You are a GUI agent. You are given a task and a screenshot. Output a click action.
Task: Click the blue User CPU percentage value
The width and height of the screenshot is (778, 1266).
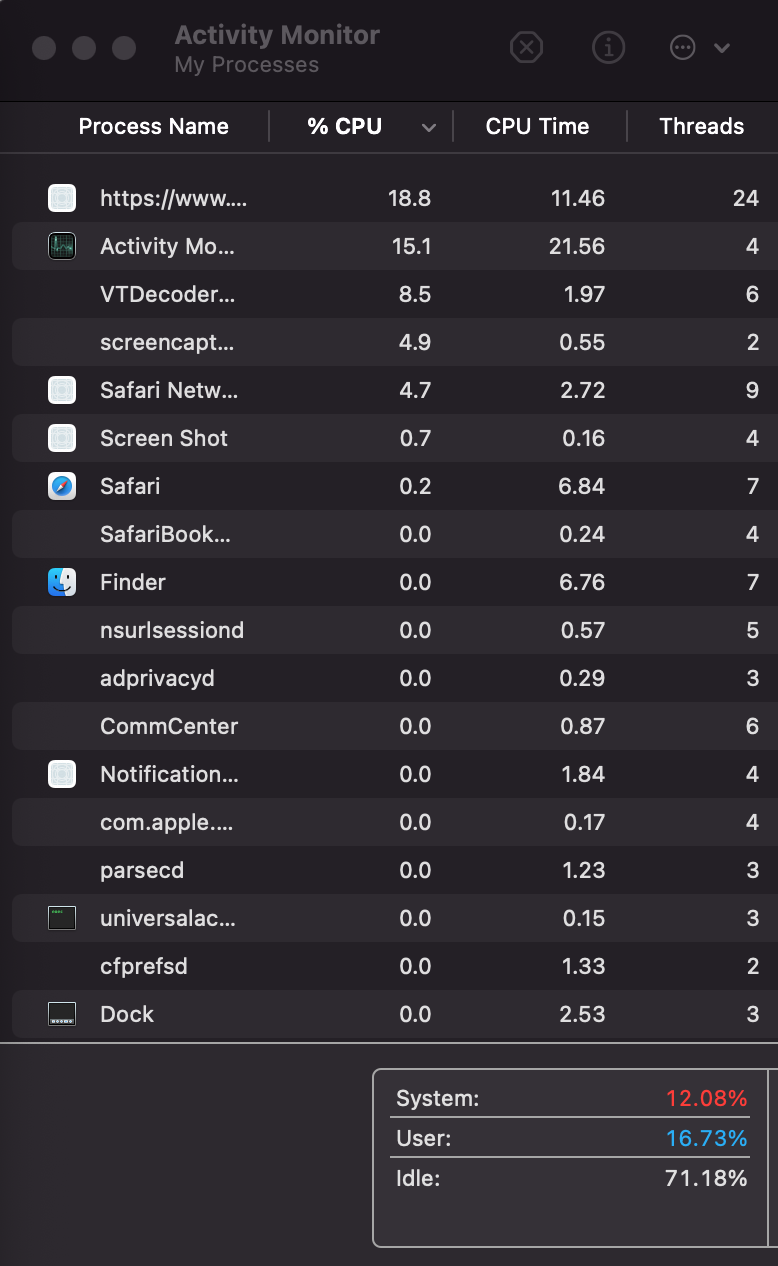(x=706, y=1138)
